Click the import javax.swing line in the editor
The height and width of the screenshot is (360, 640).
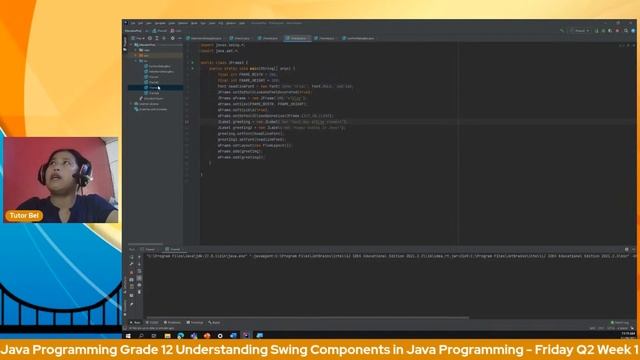pos(223,45)
